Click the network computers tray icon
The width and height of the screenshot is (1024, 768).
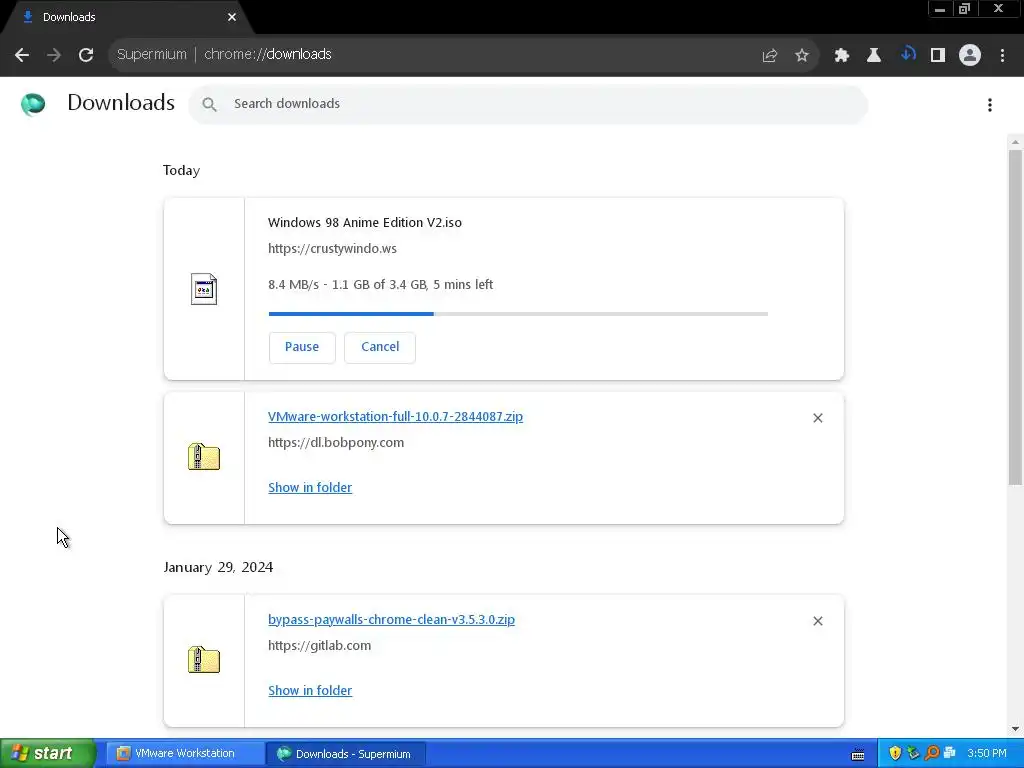pyautogui.click(x=950, y=754)
